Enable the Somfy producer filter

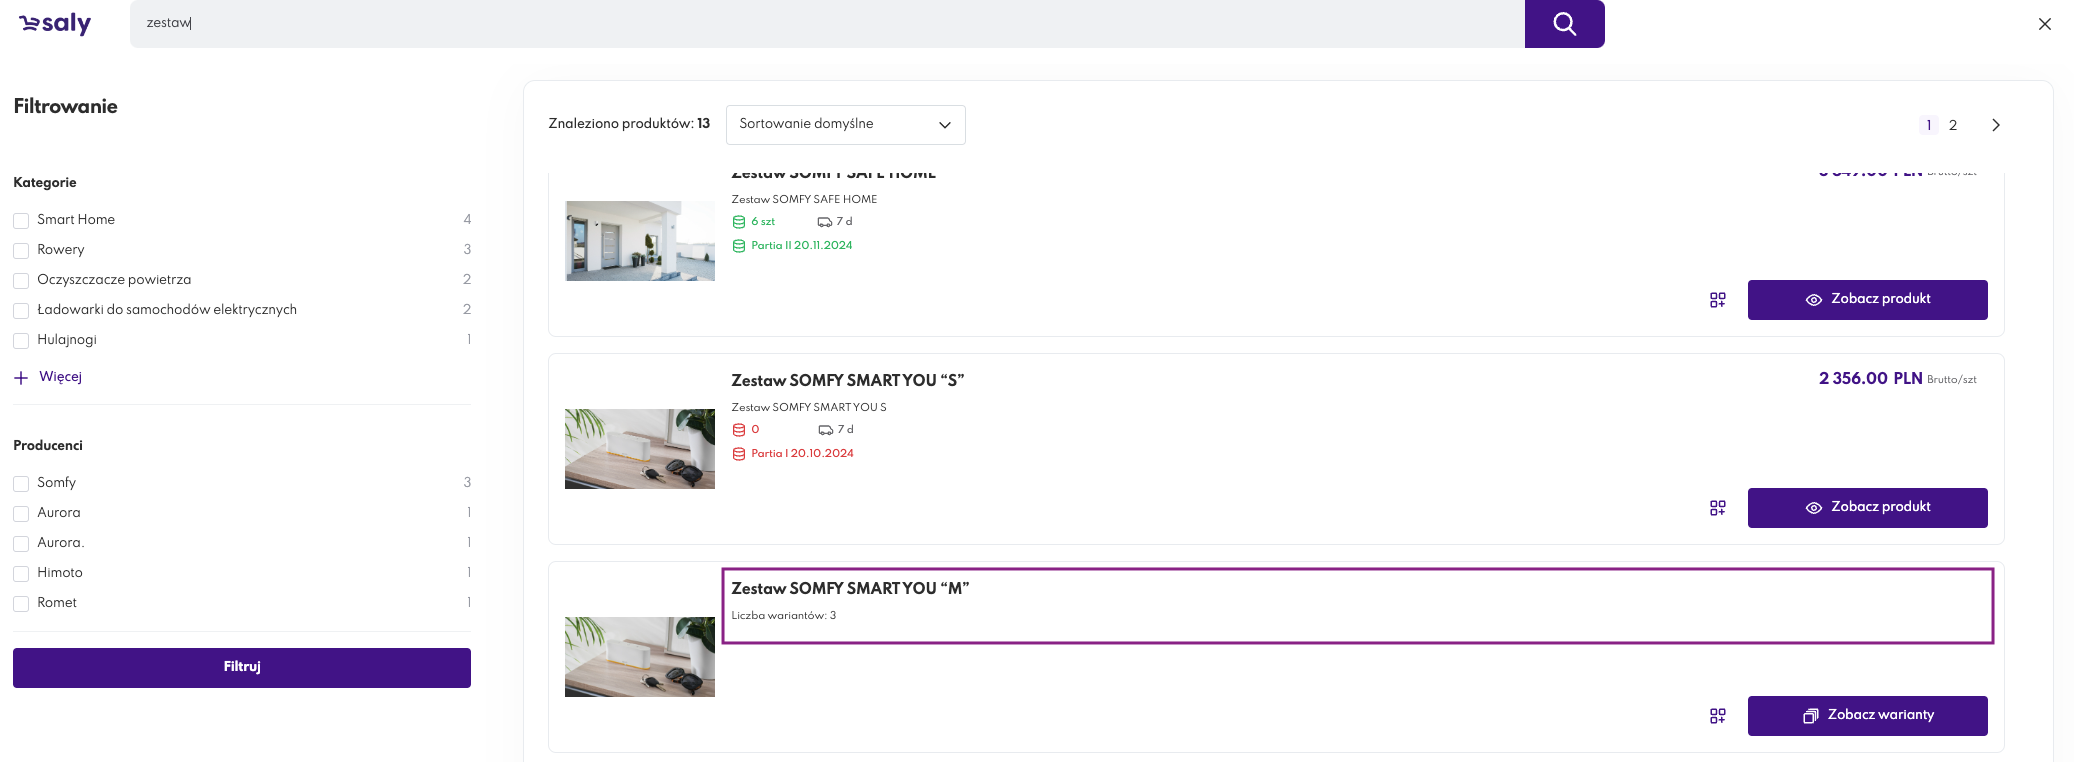(x=21, y=484)
